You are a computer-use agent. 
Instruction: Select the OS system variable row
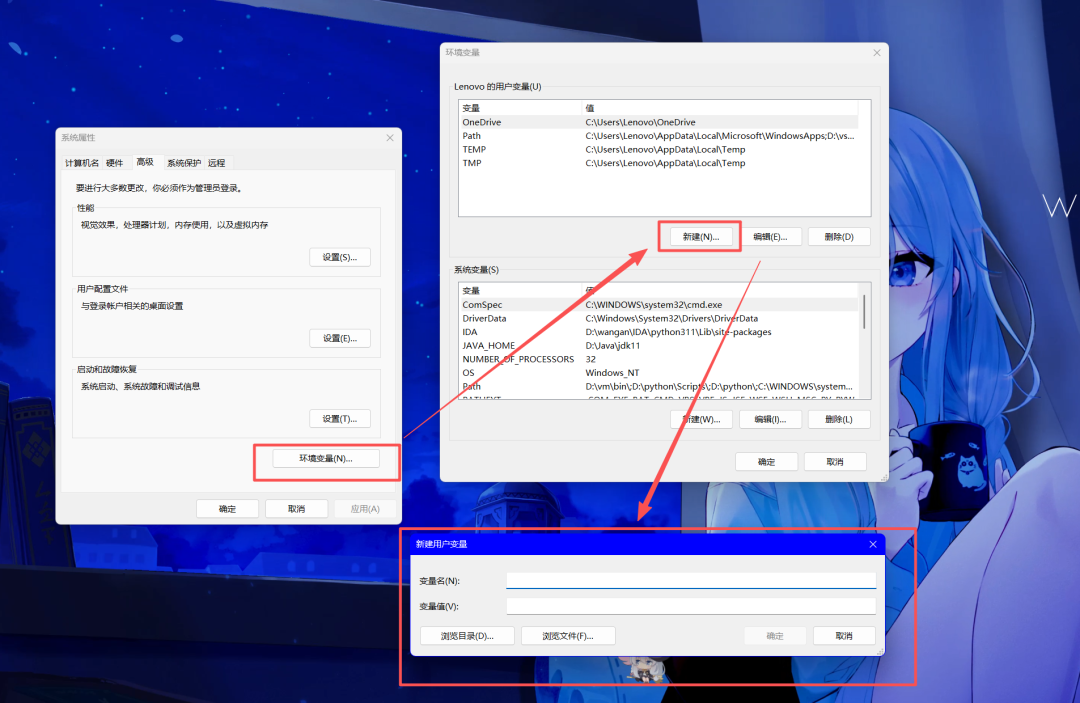(x=658, y=373)
